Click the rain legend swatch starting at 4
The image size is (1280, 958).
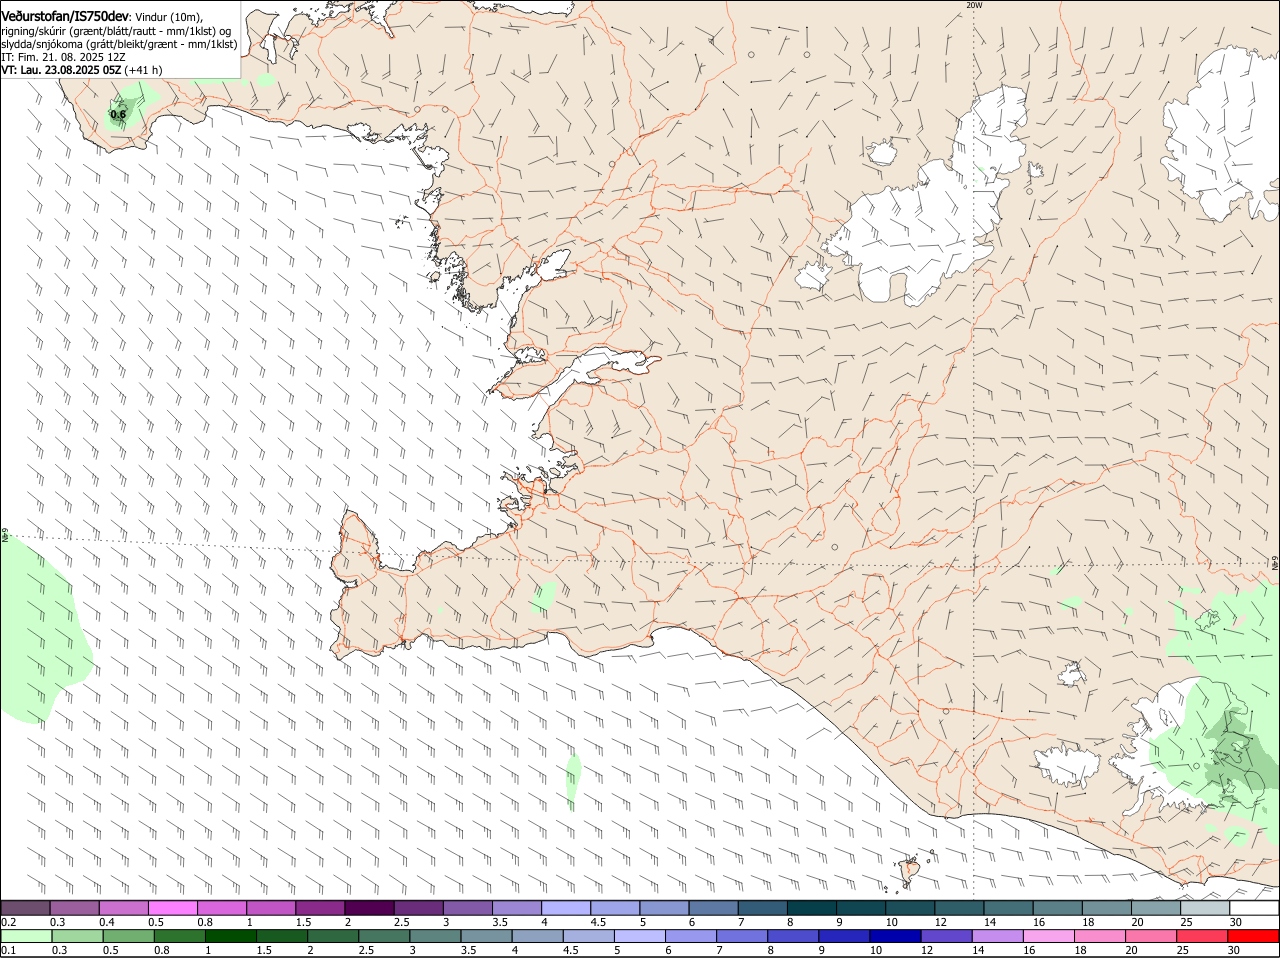pos(536,936)
